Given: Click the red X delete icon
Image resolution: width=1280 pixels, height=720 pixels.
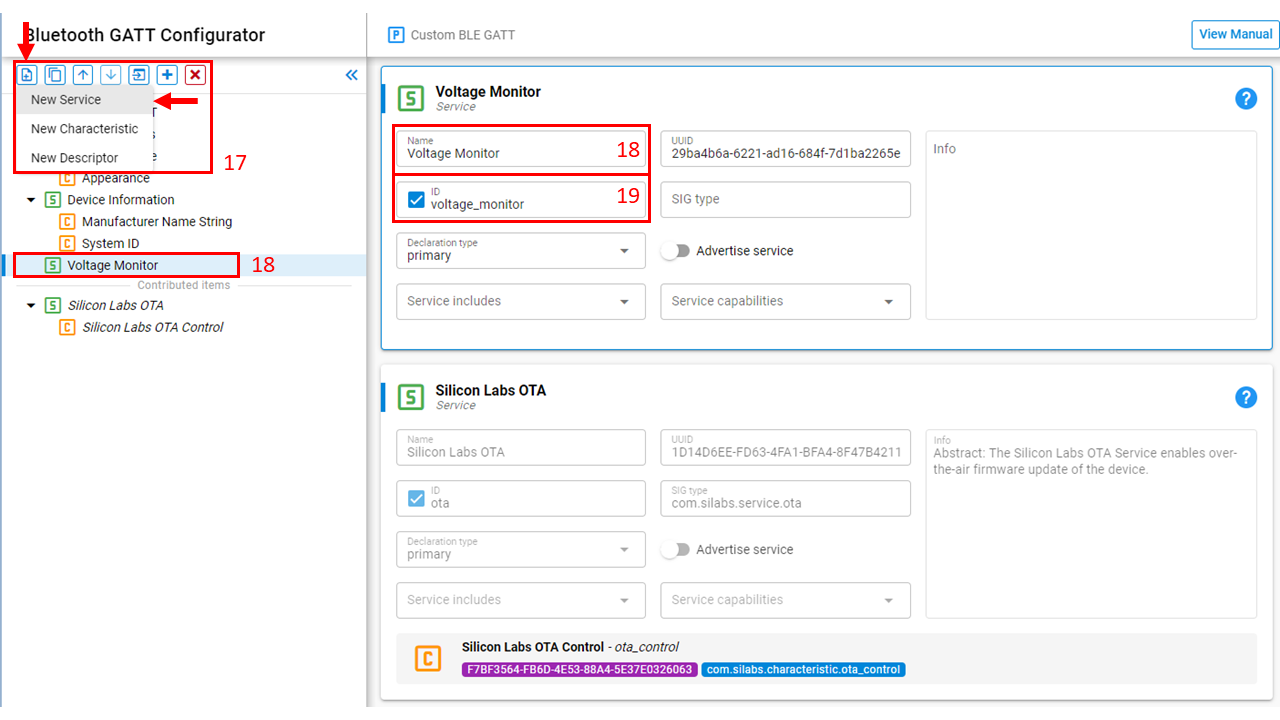Looking at the screenshot, I should click(x=195, y=75).
